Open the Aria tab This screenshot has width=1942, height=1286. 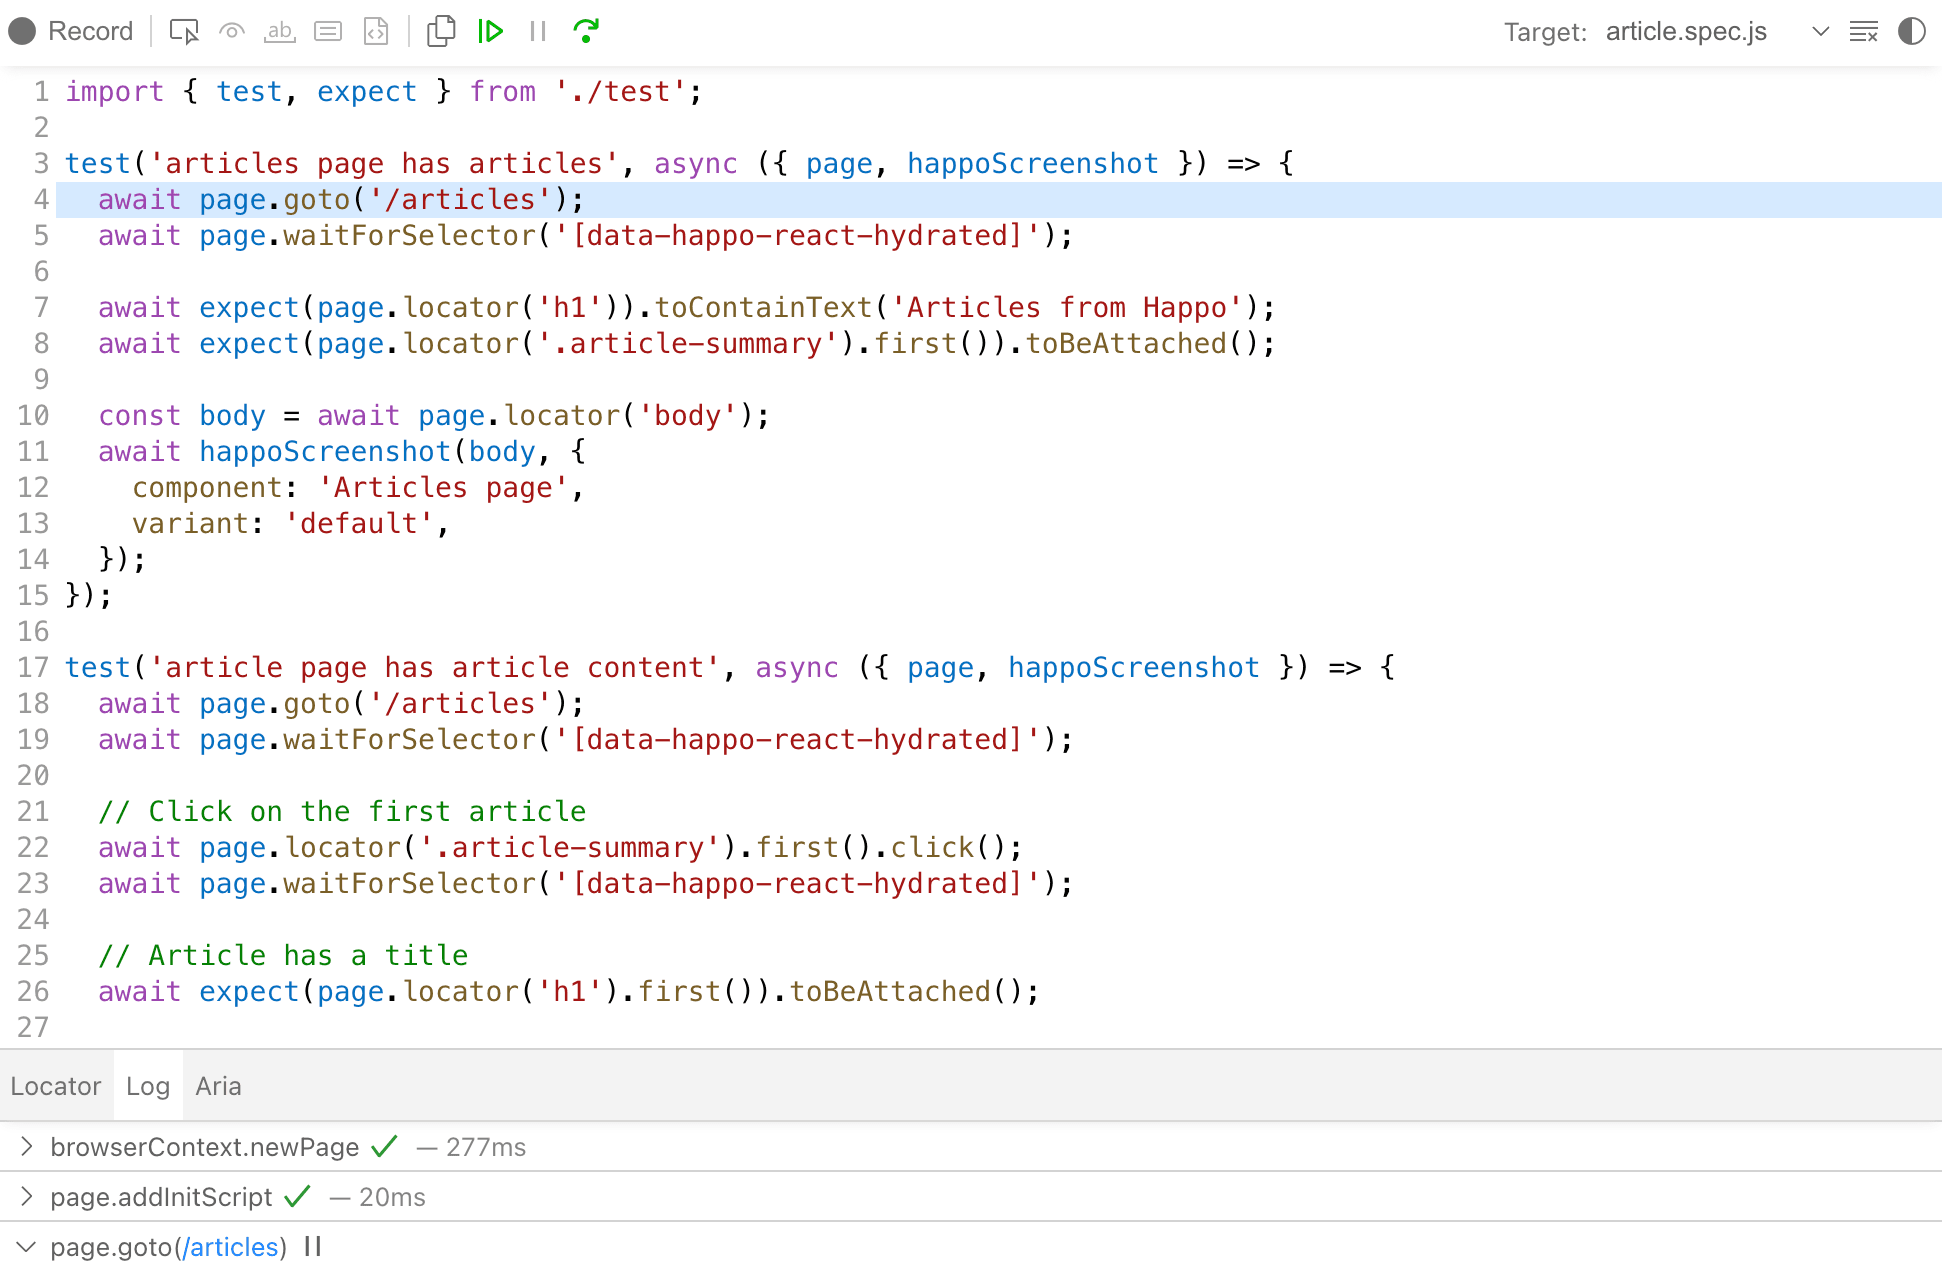(x=217, y=1086)
